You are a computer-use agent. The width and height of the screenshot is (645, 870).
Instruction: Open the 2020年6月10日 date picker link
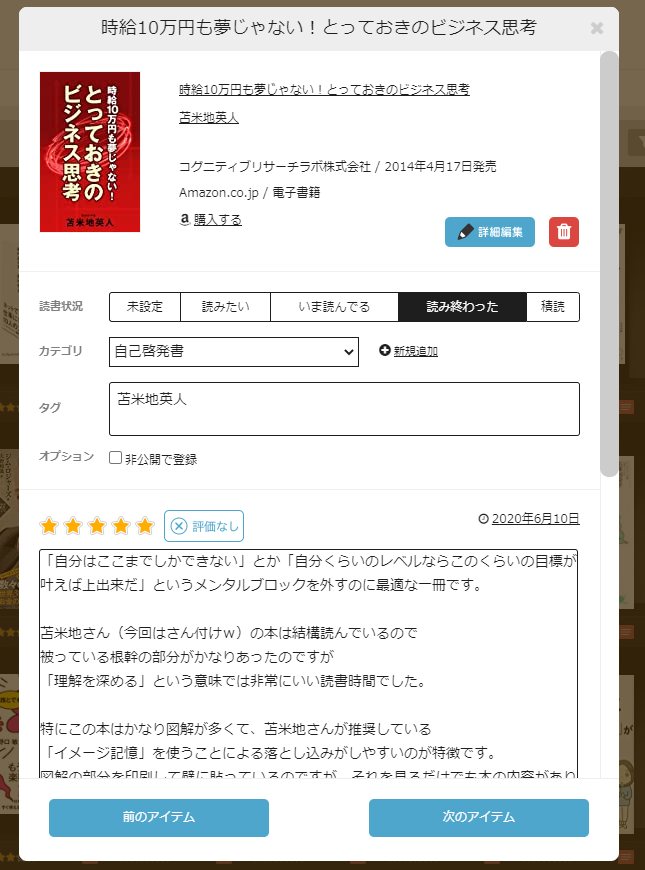click(x=535, y=519)
